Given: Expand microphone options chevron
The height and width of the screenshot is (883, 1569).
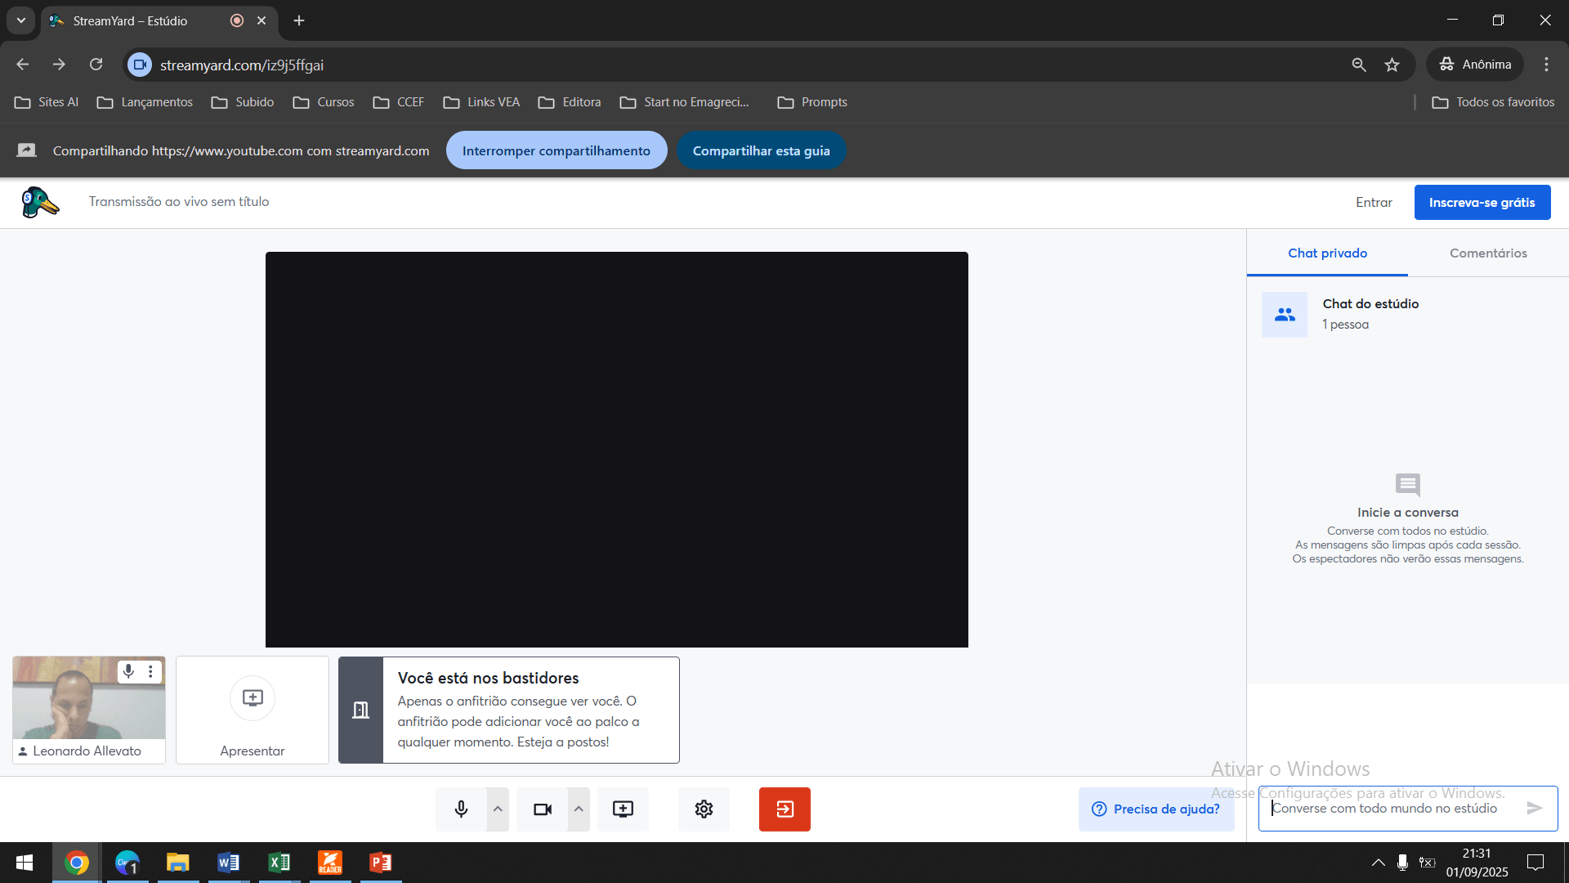Looking at the screenshot, I should click(x=498, y=809).
